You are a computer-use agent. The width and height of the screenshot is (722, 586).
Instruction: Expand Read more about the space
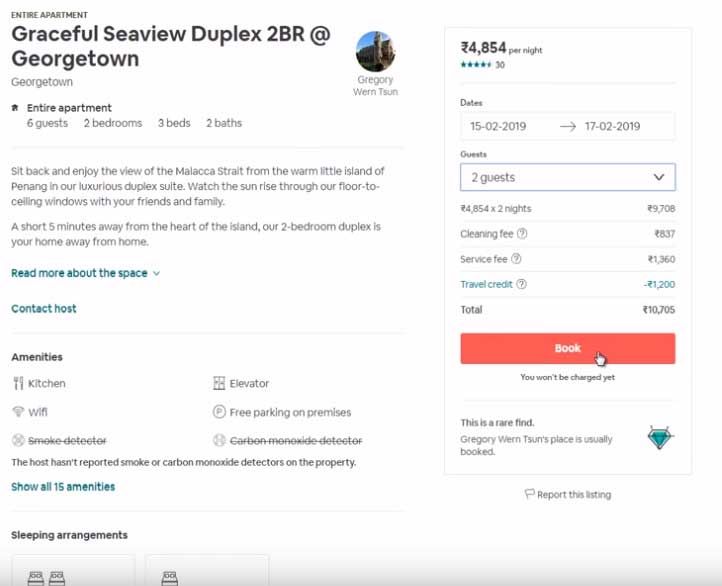[85, 273]
